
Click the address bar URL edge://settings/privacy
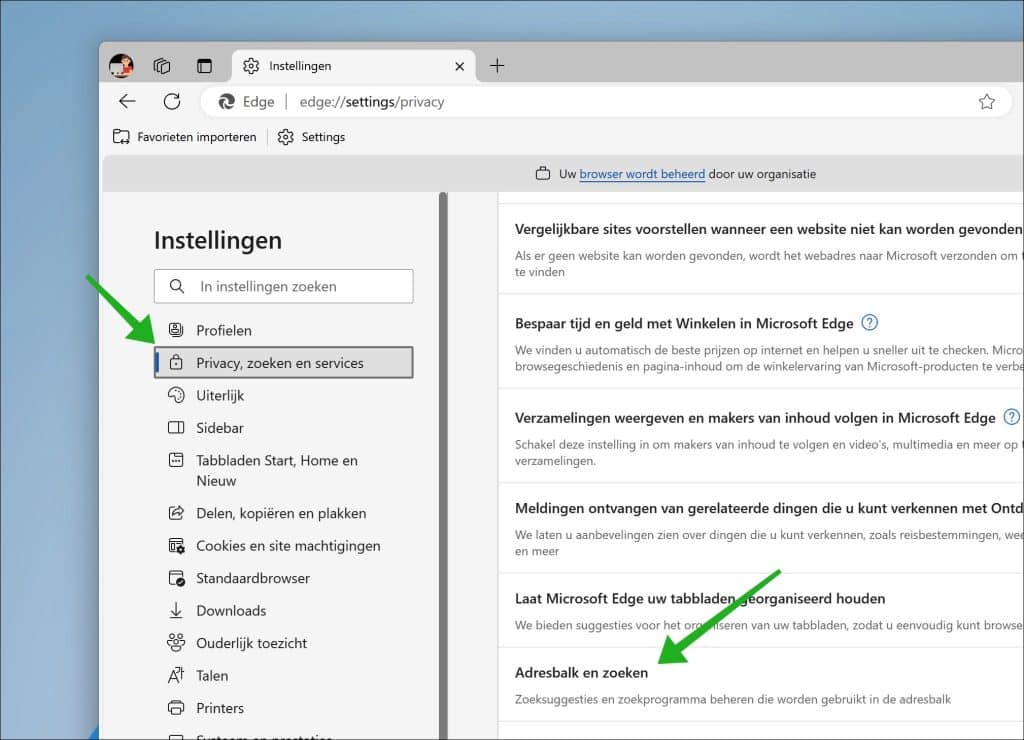click(372, 102)
